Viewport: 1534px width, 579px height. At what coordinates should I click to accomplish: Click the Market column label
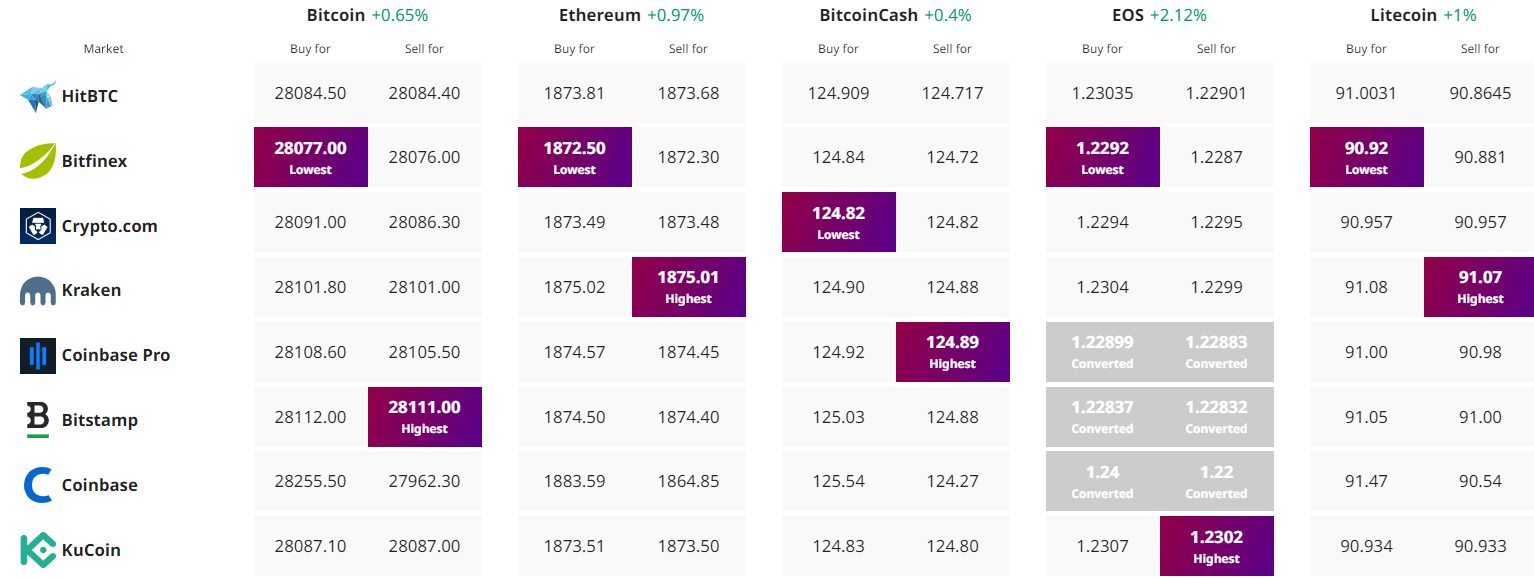[x=104, y=49]
